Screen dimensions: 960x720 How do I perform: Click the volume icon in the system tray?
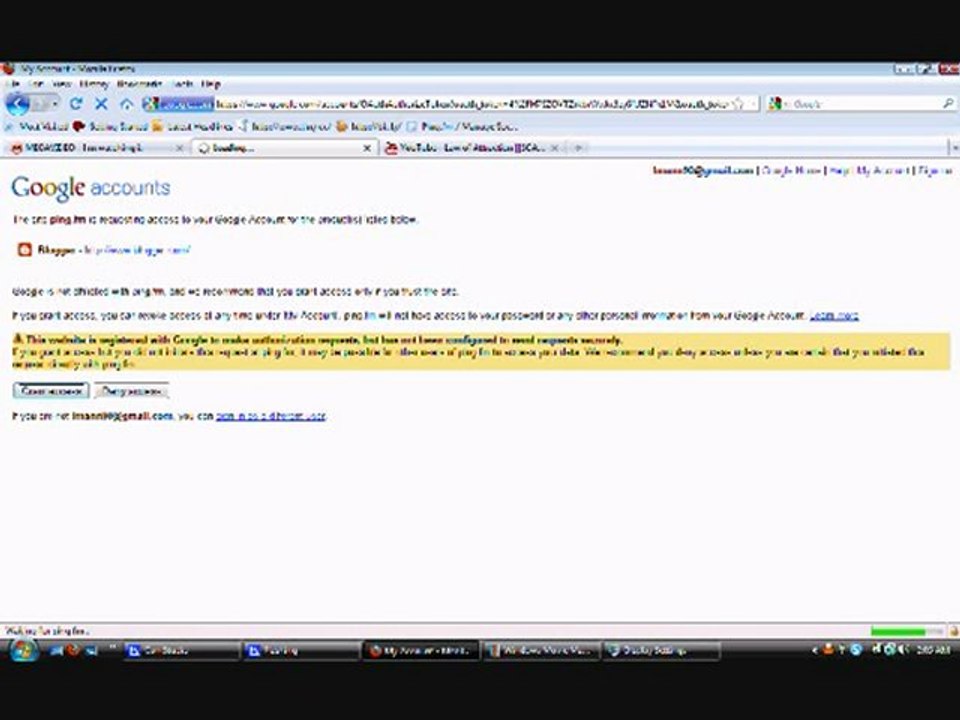[x=905, y=650]
